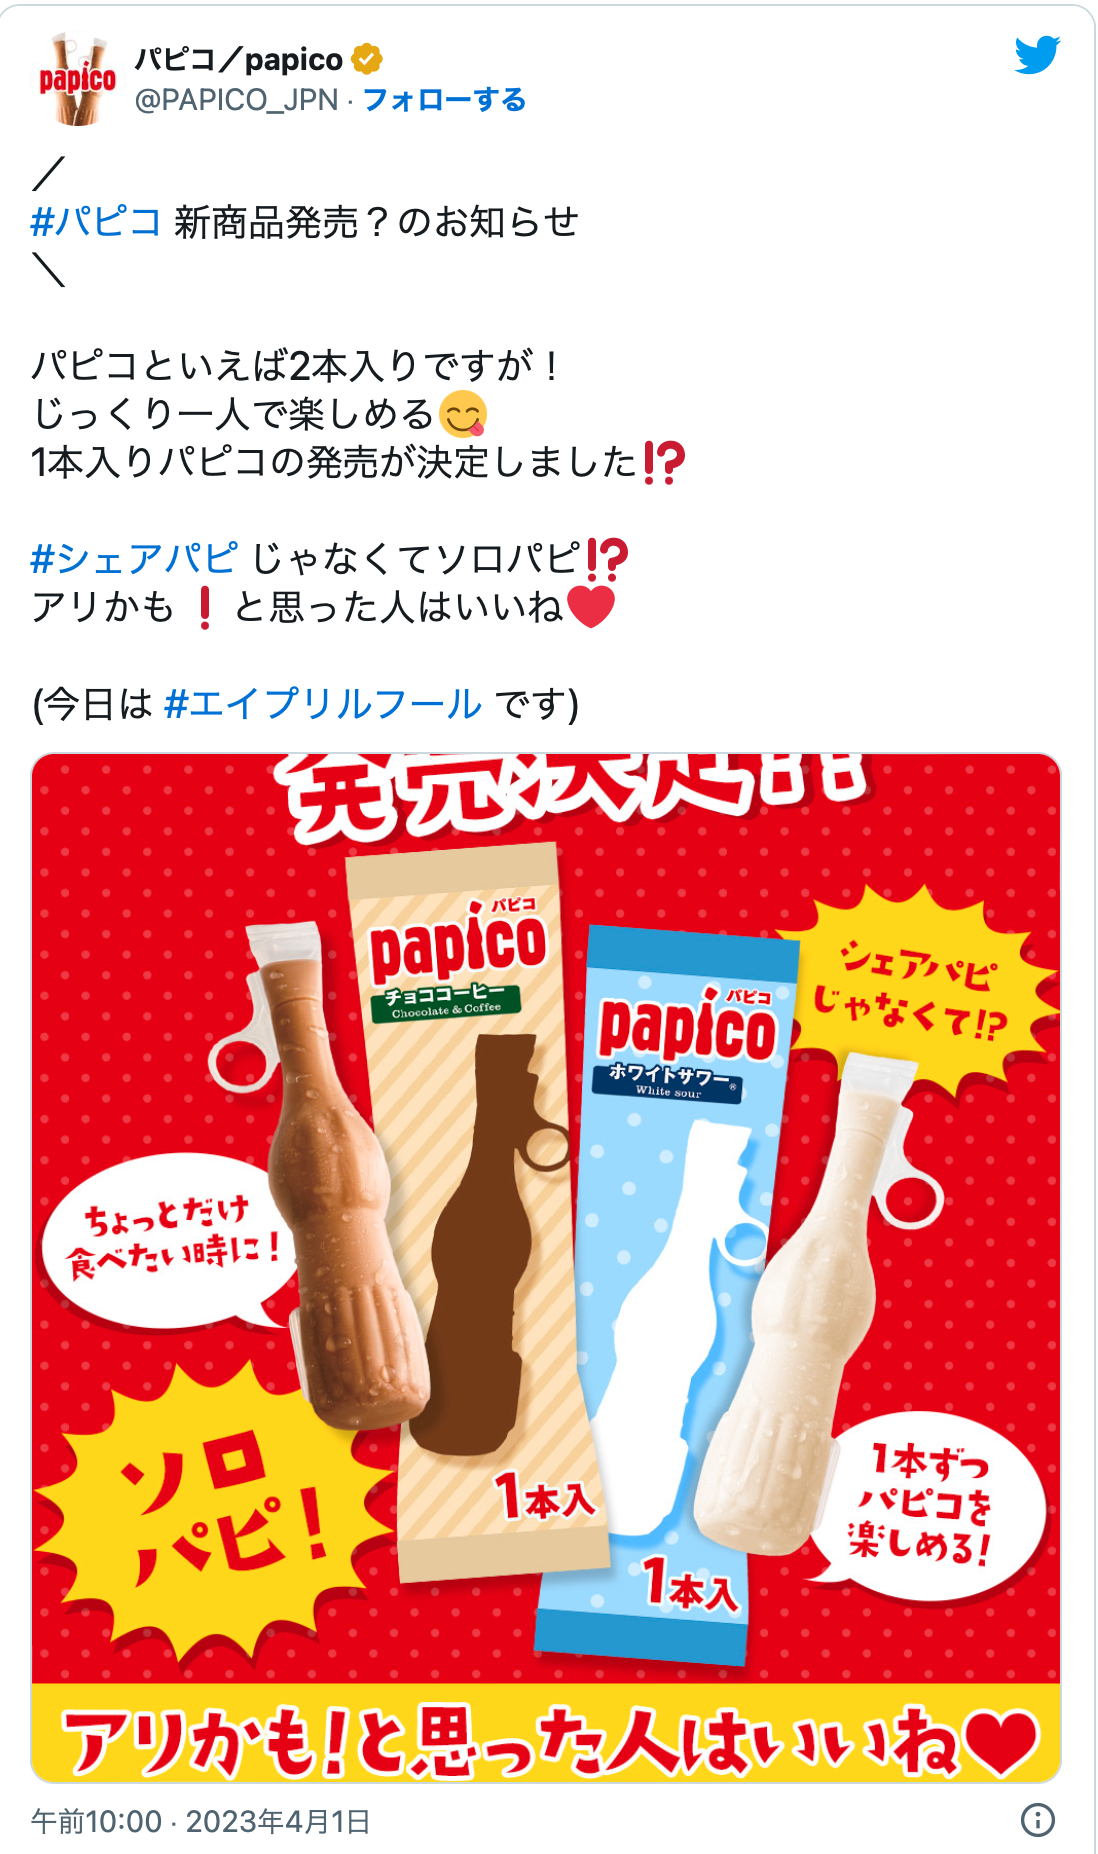Open the #シェアパピ hashtag
Image resolution: width=1098 pixels, height=1854 pixels.
[134, 558]
